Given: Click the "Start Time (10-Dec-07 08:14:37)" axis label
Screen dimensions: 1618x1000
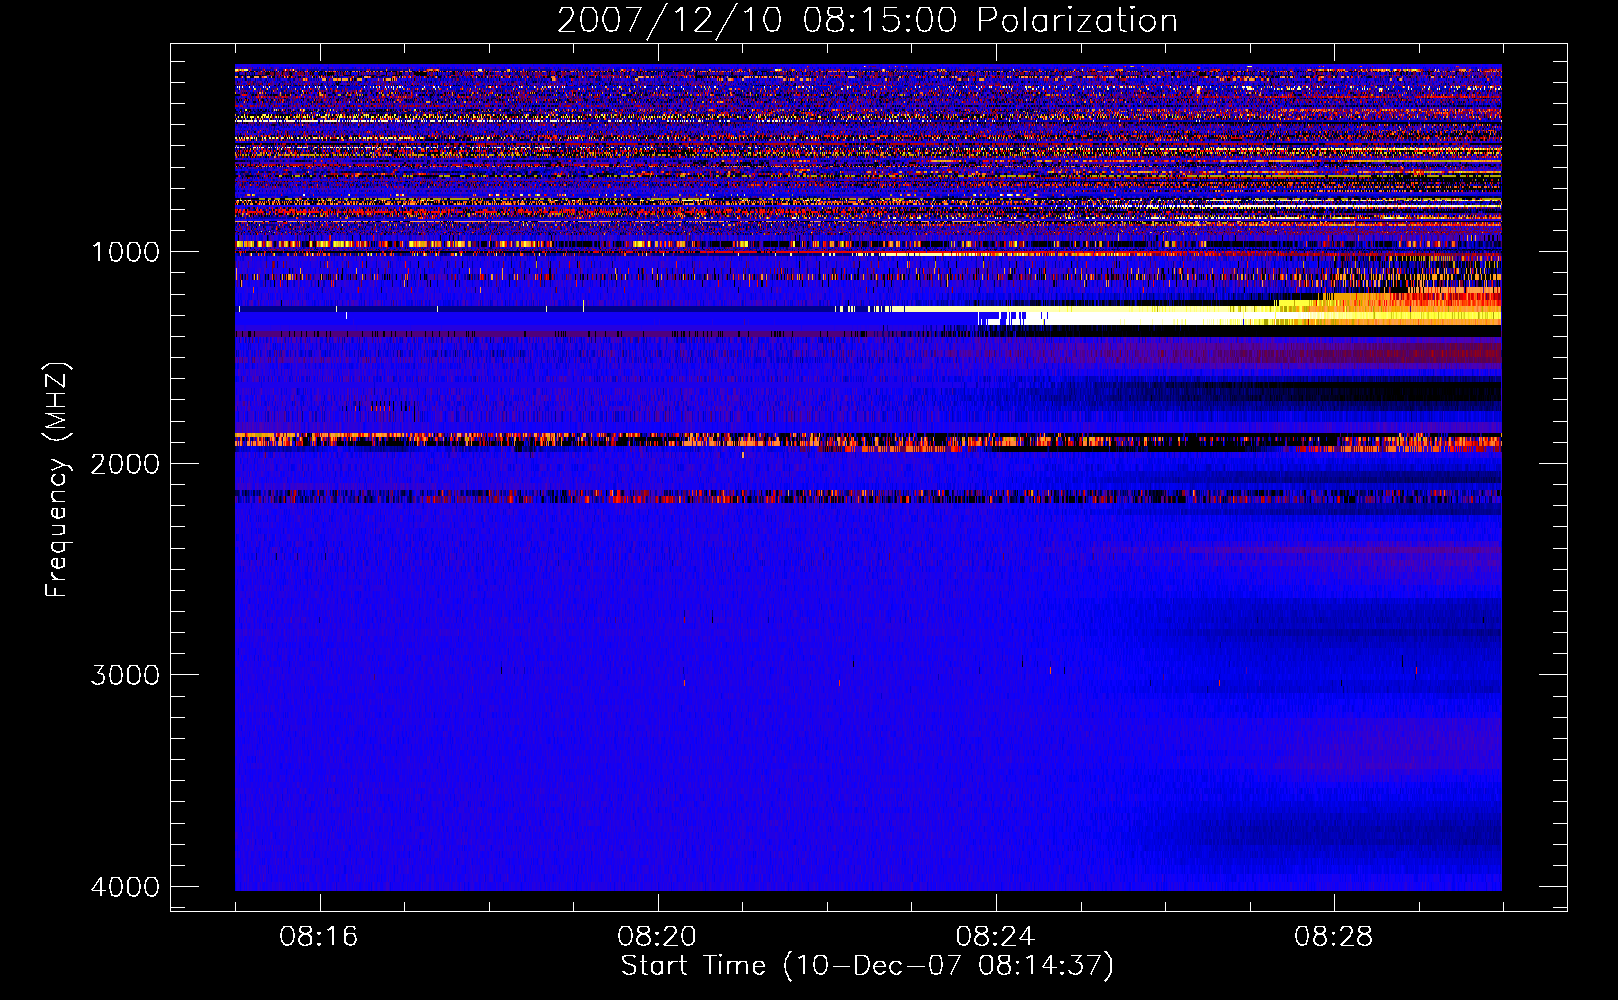Looking at the screenshot, I should 867,966.
